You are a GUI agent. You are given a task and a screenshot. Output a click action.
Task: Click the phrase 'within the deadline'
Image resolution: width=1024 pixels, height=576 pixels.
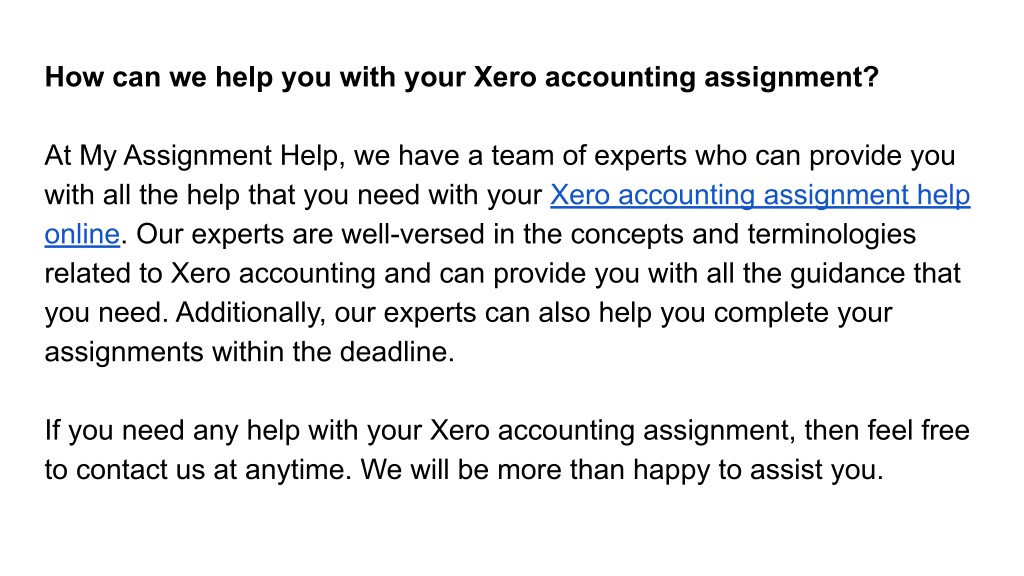point(332,352)
